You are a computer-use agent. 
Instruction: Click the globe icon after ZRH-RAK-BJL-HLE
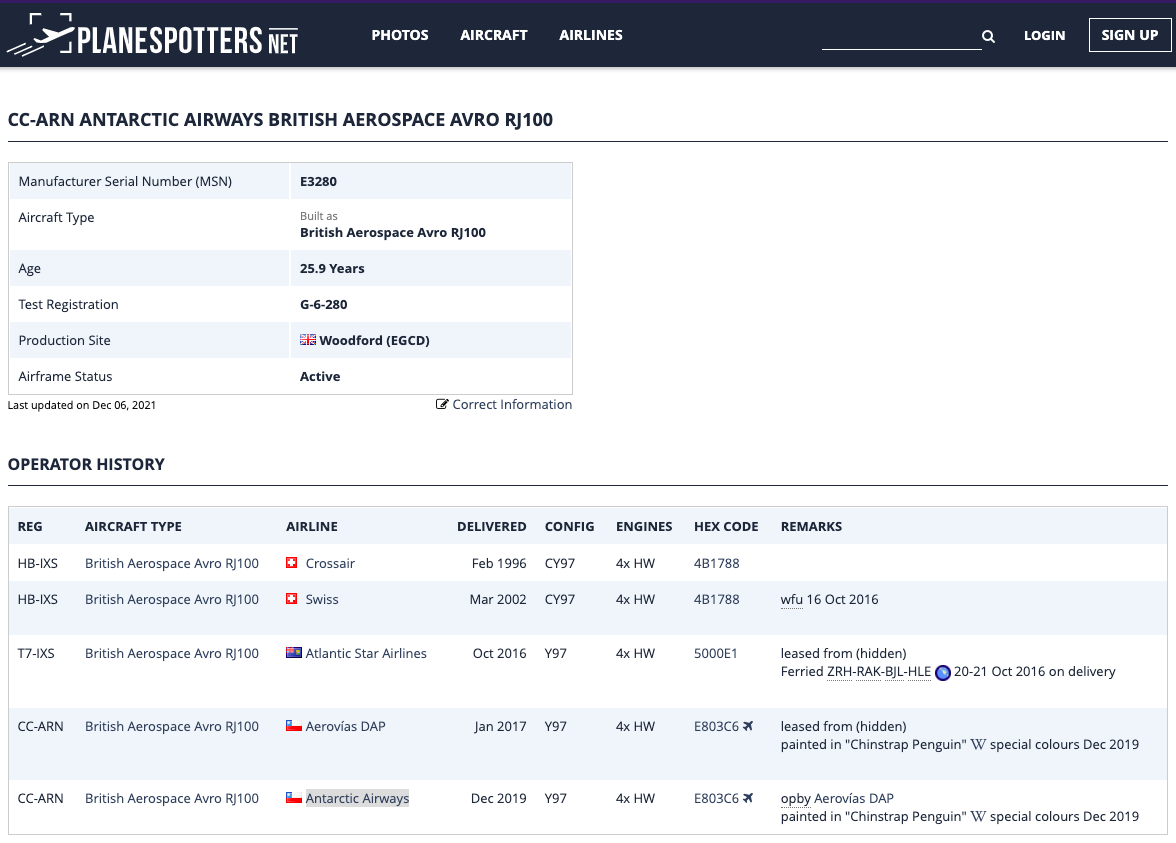[x=943, y=672]
